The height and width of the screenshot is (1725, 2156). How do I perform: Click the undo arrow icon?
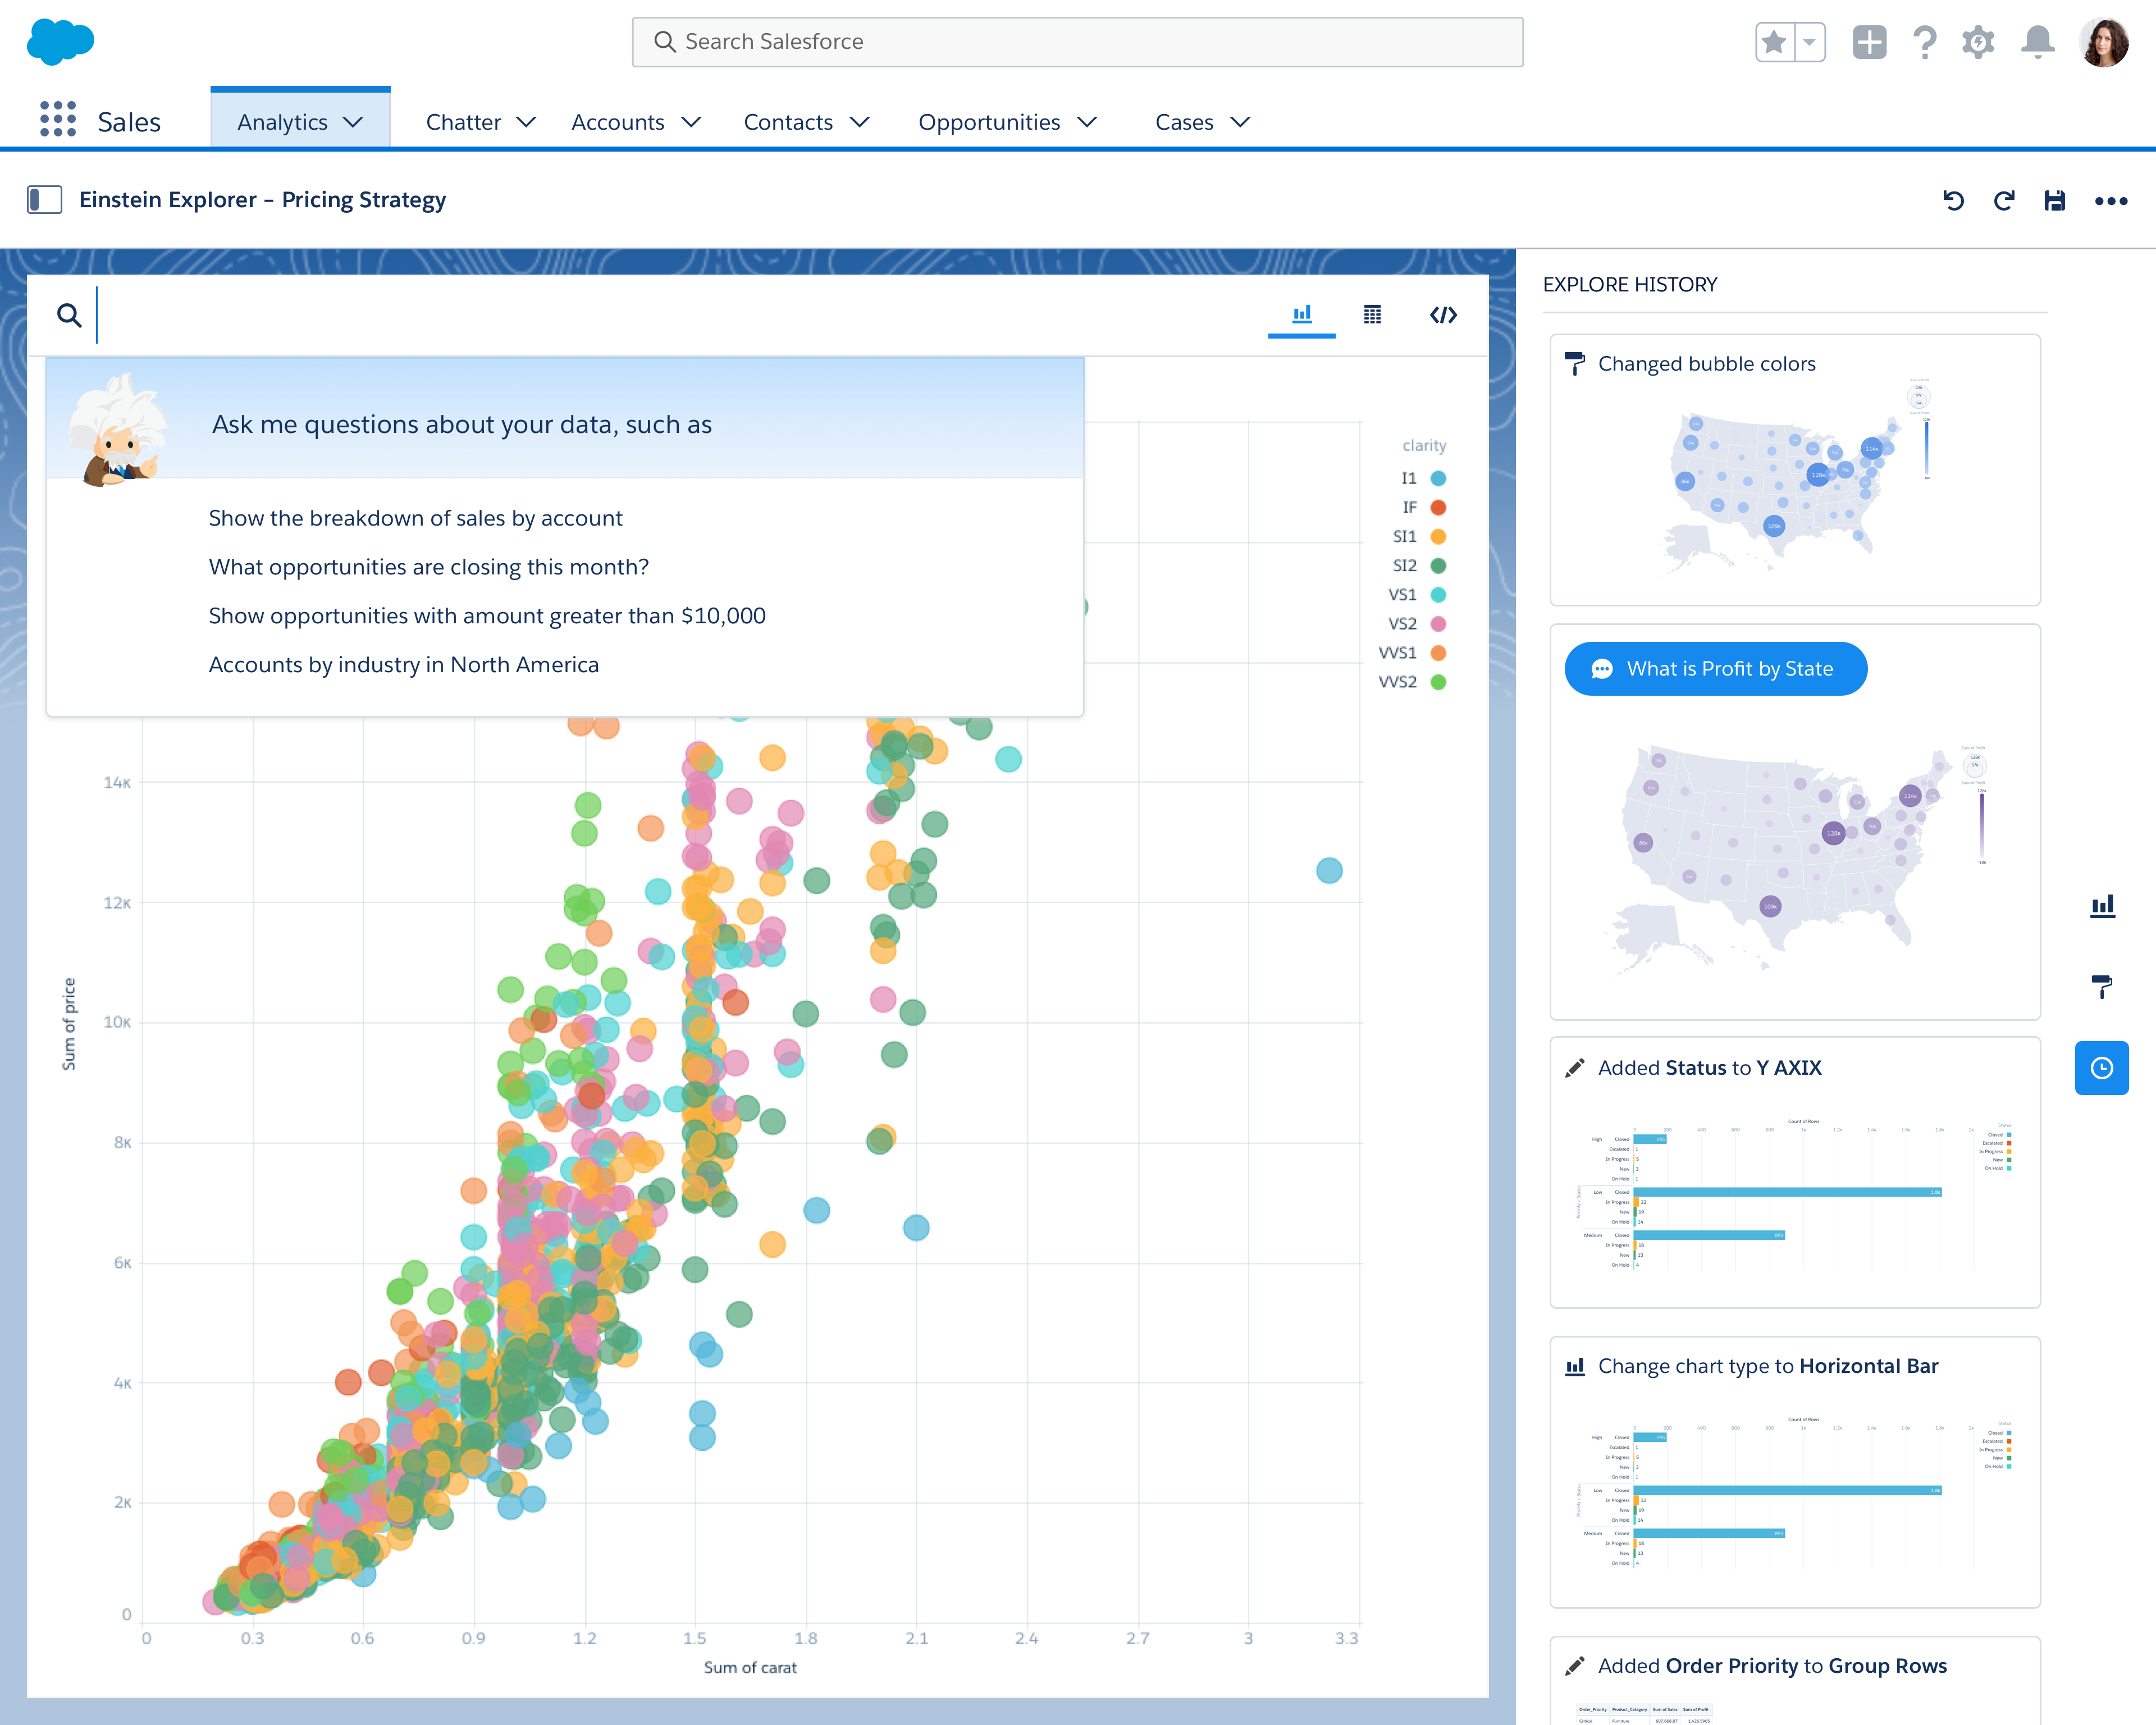[1953, 200]
